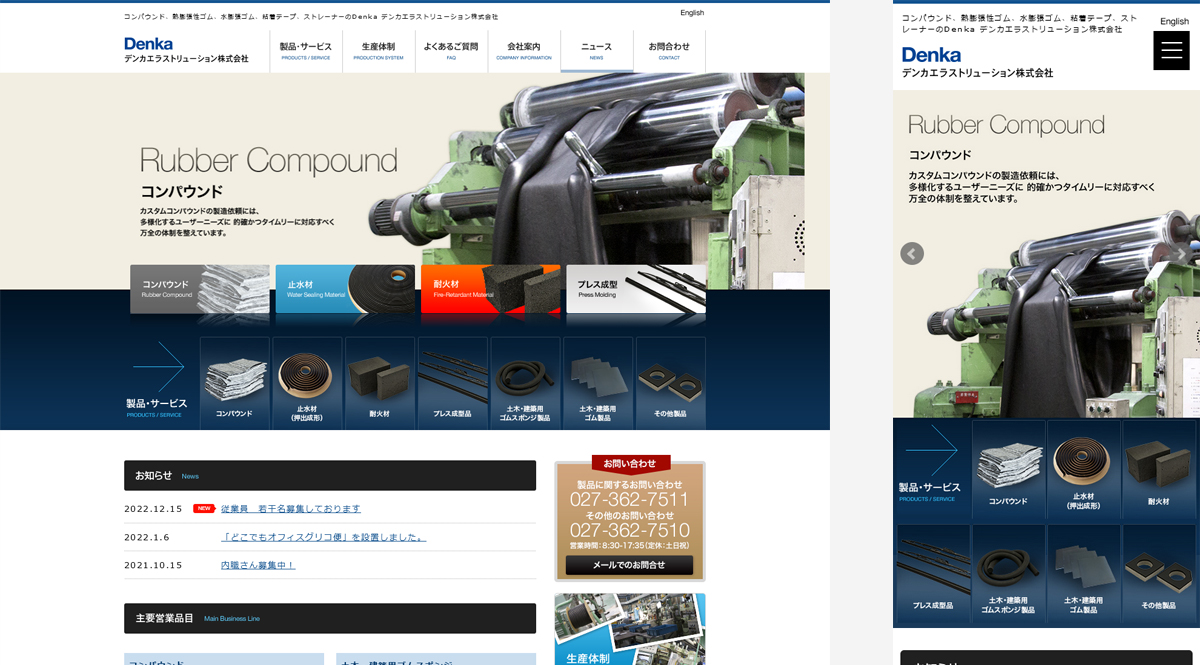Open プレス成型品 product thumbnail in desktop row
This screenshot has width=1200, height=665.
pos(453,383)
